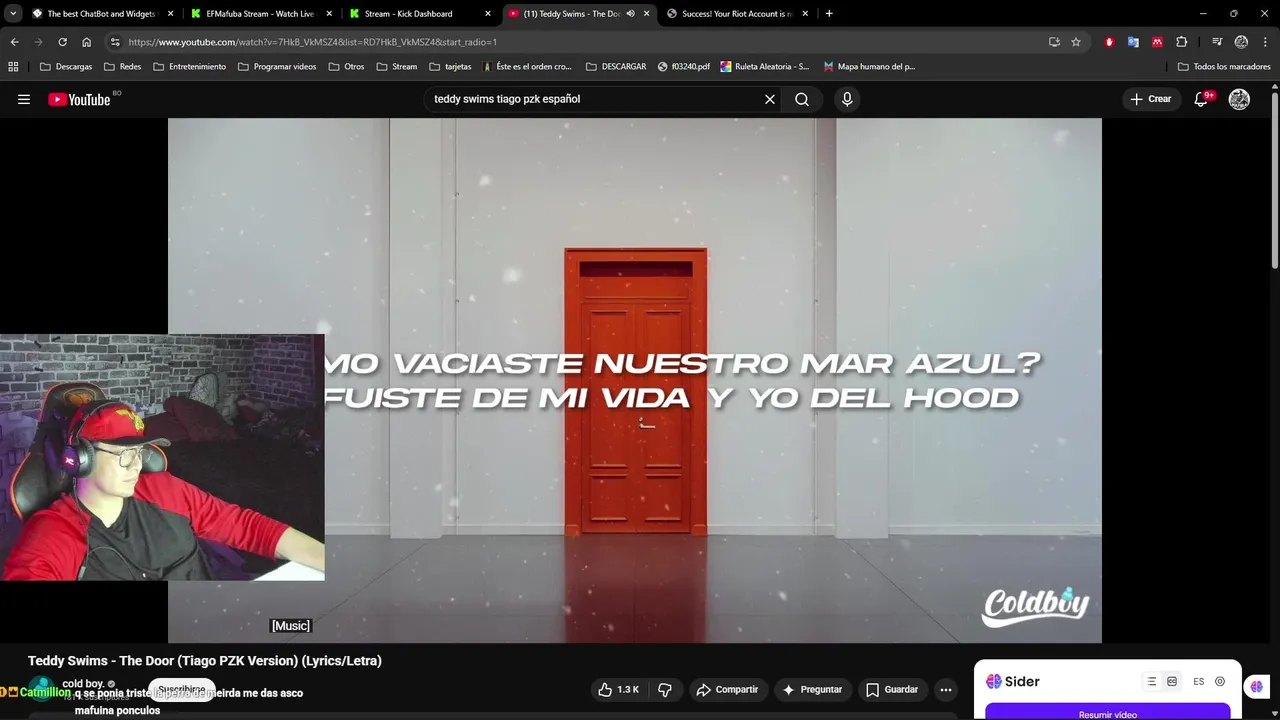Screen dimensions: 1280x720
Task: Open the red hand blocker extension
Action: point(1109,42)
